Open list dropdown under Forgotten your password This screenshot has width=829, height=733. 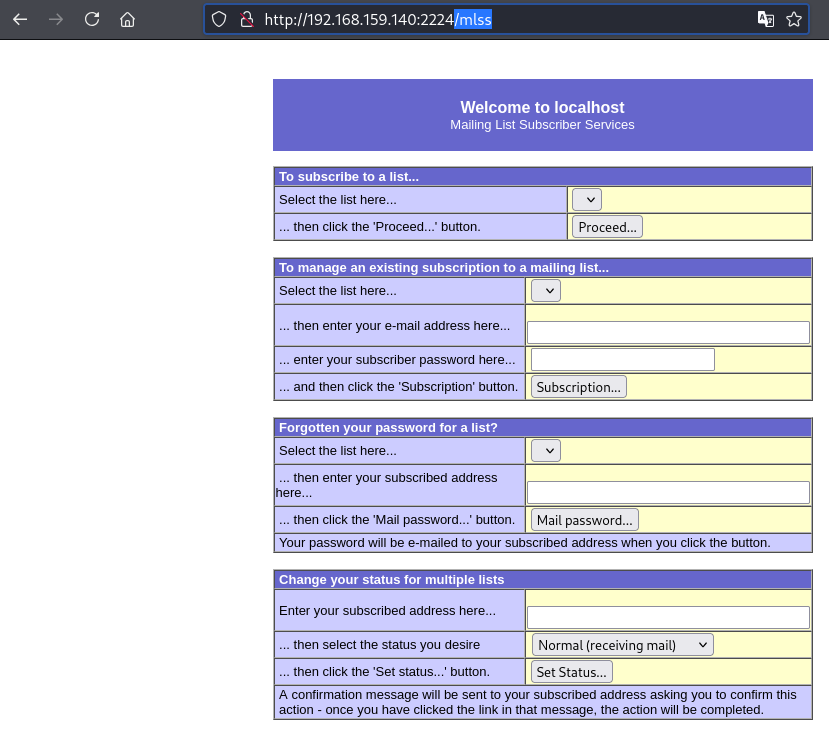pyautogui.click(x=546, y=451)
